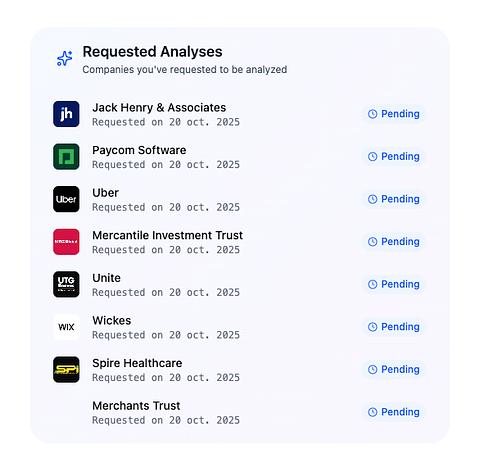Click the green Paycom Software logo
This screenshot has height=468, width=480.
coord(66,157)
